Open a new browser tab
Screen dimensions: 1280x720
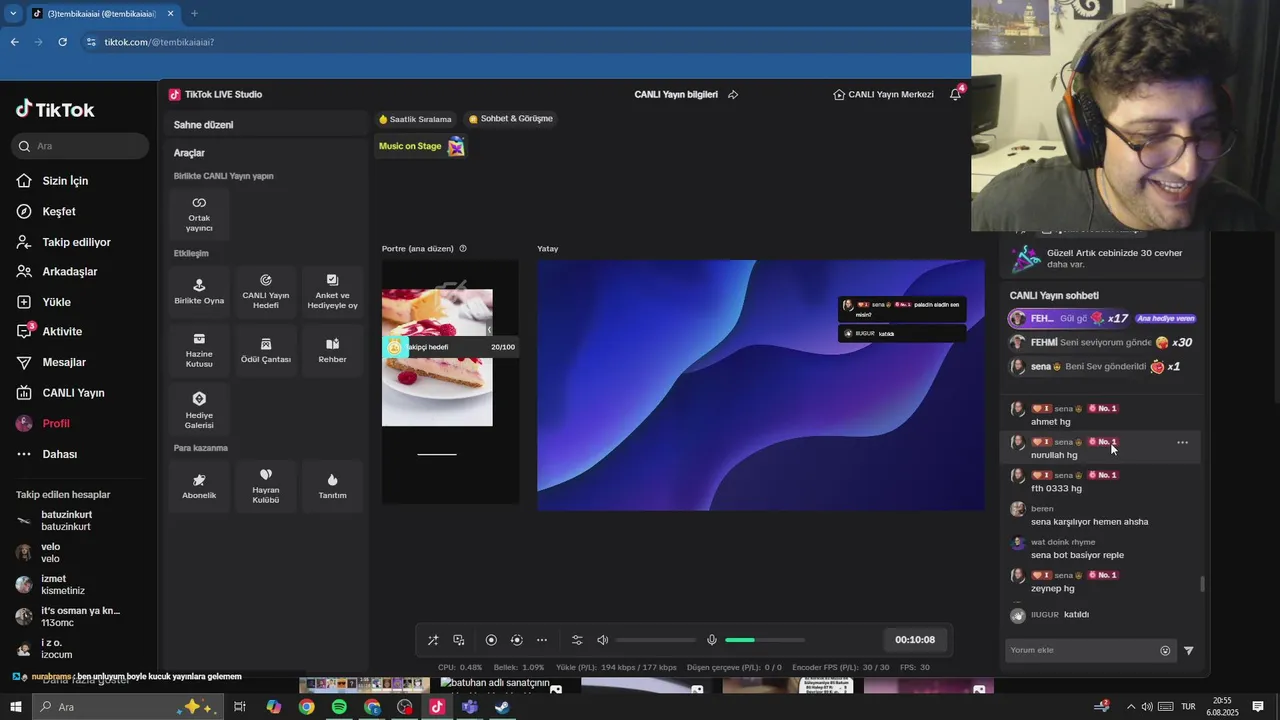click(x=194, y=14)
